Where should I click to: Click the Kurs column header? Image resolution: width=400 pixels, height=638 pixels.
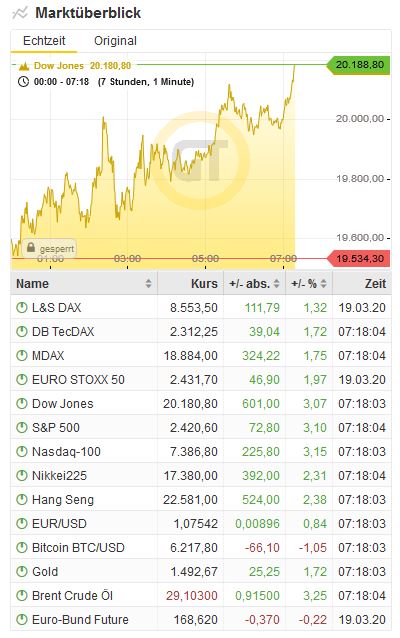(x=204, y=284)
